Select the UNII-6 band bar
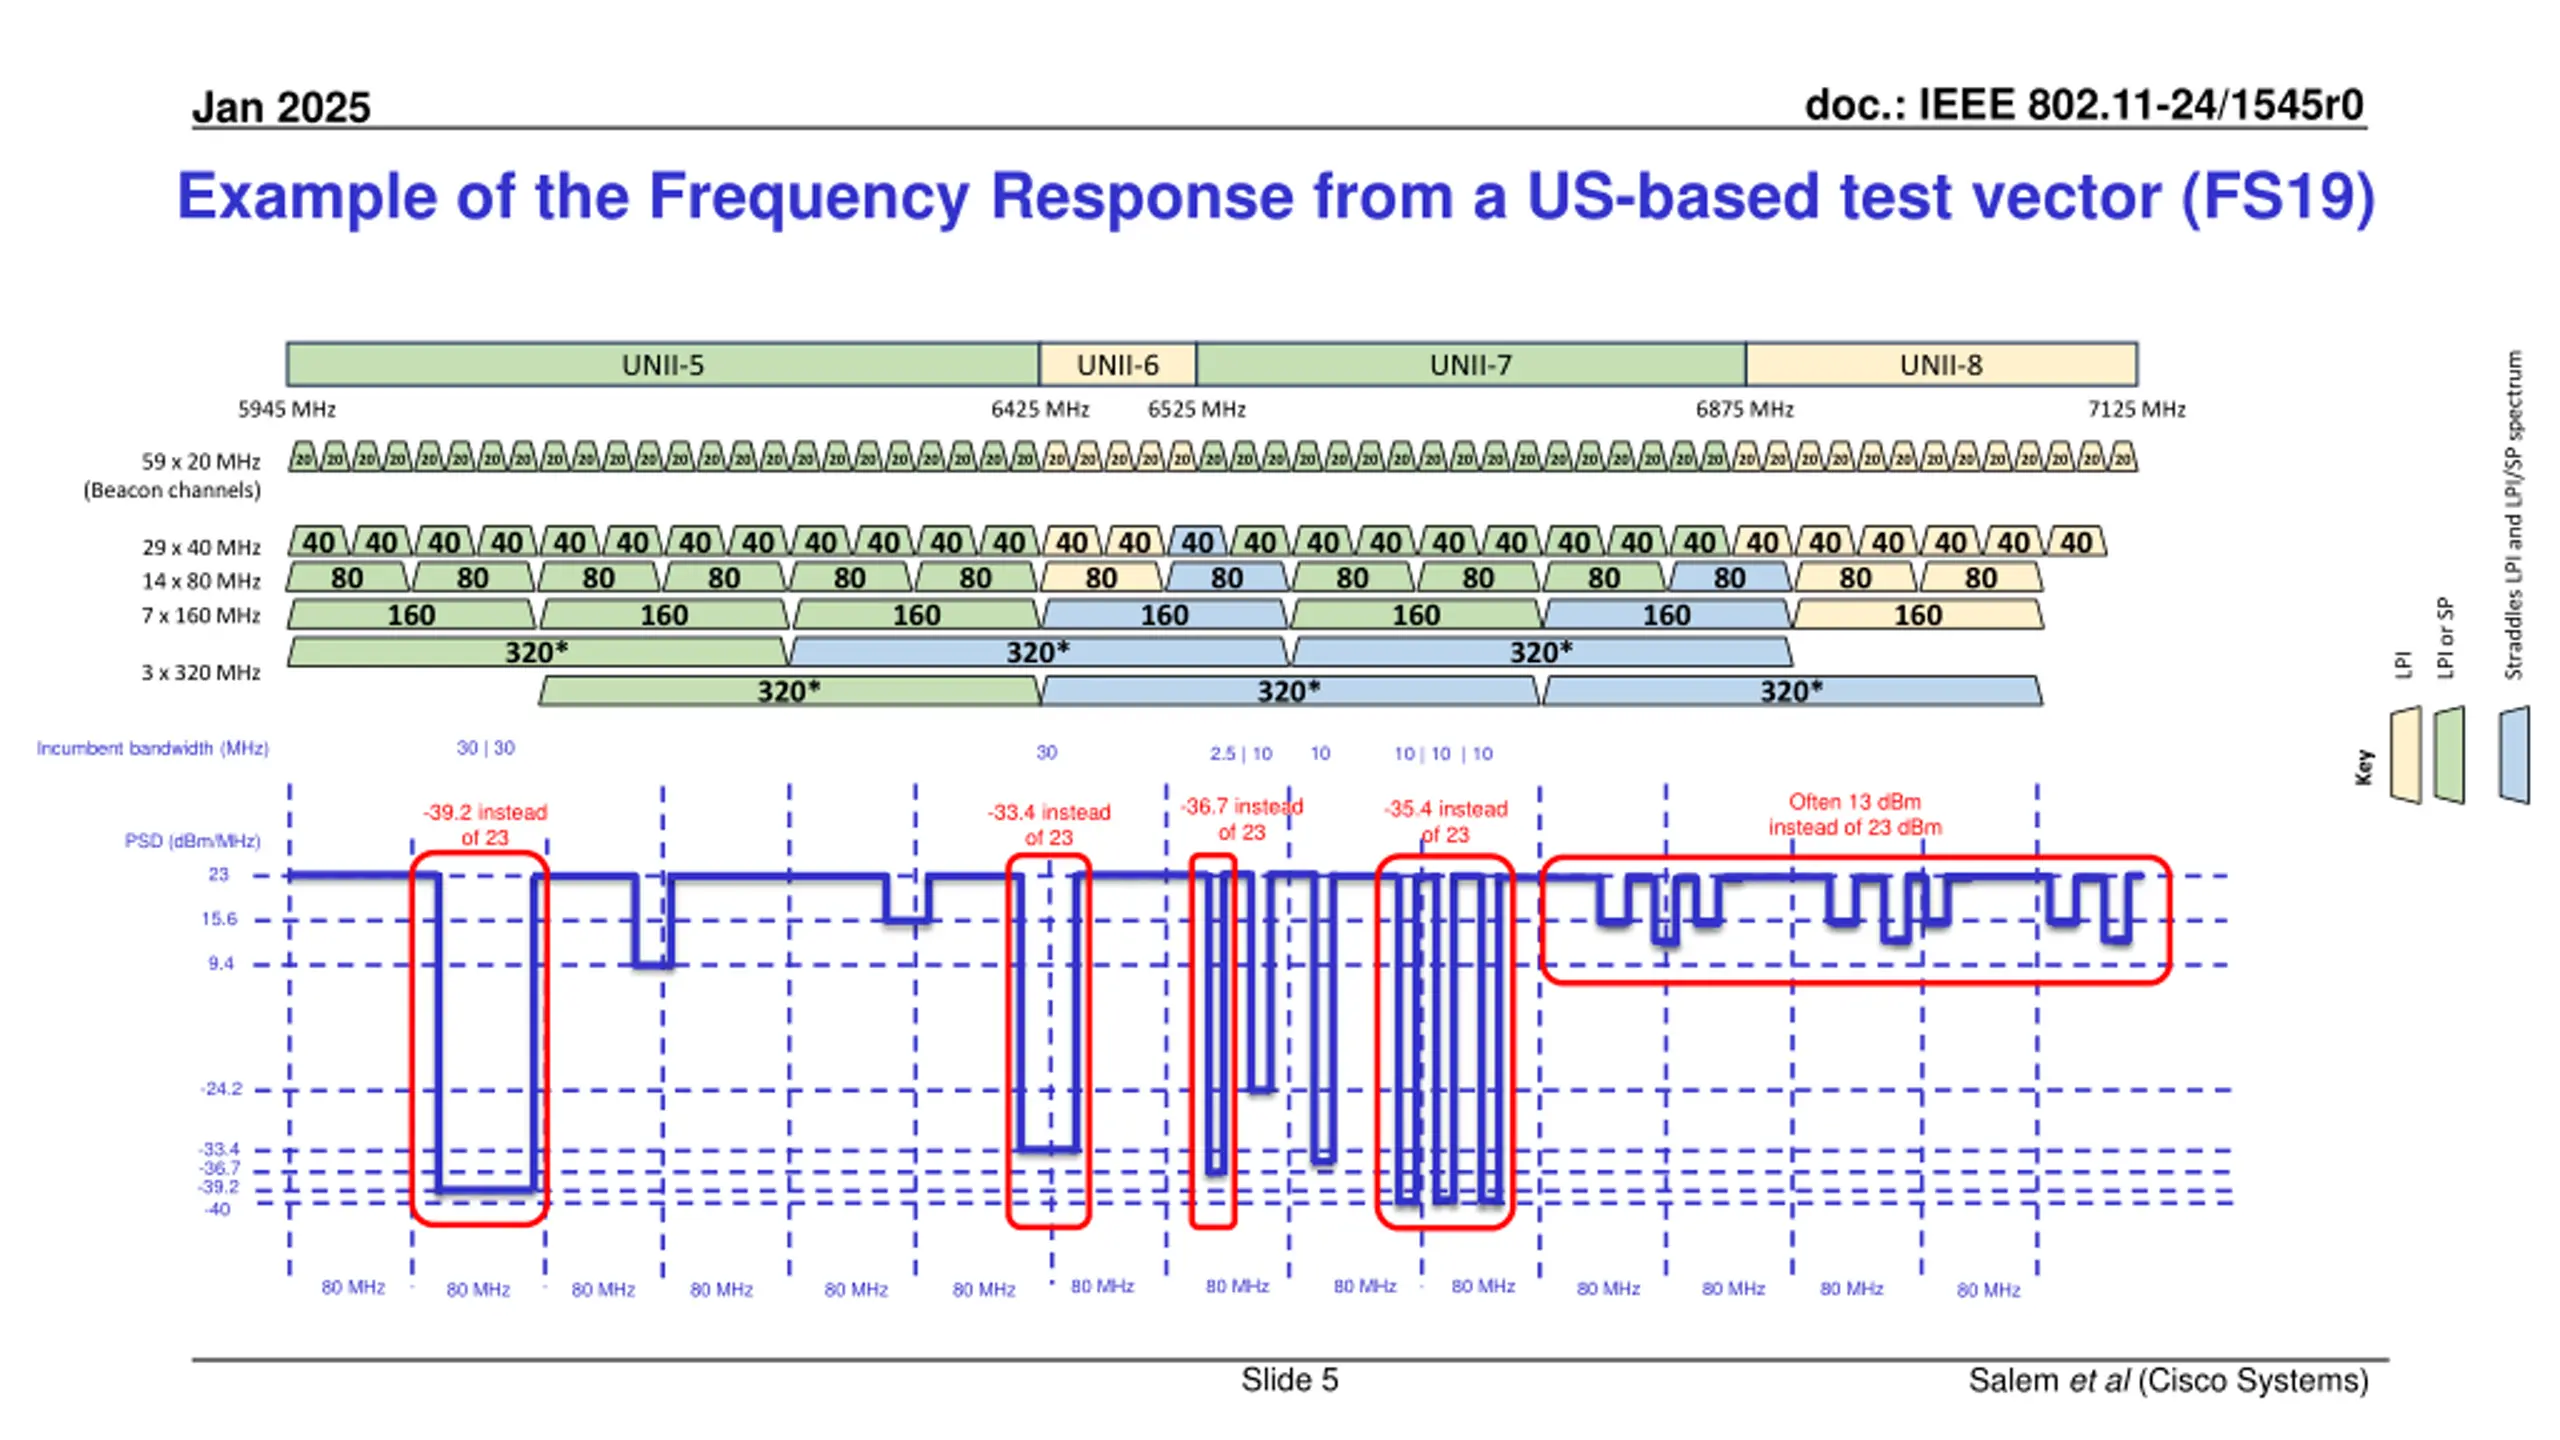The height and width of the screenshot is (1440, 2560). [x=1117, y=365]
